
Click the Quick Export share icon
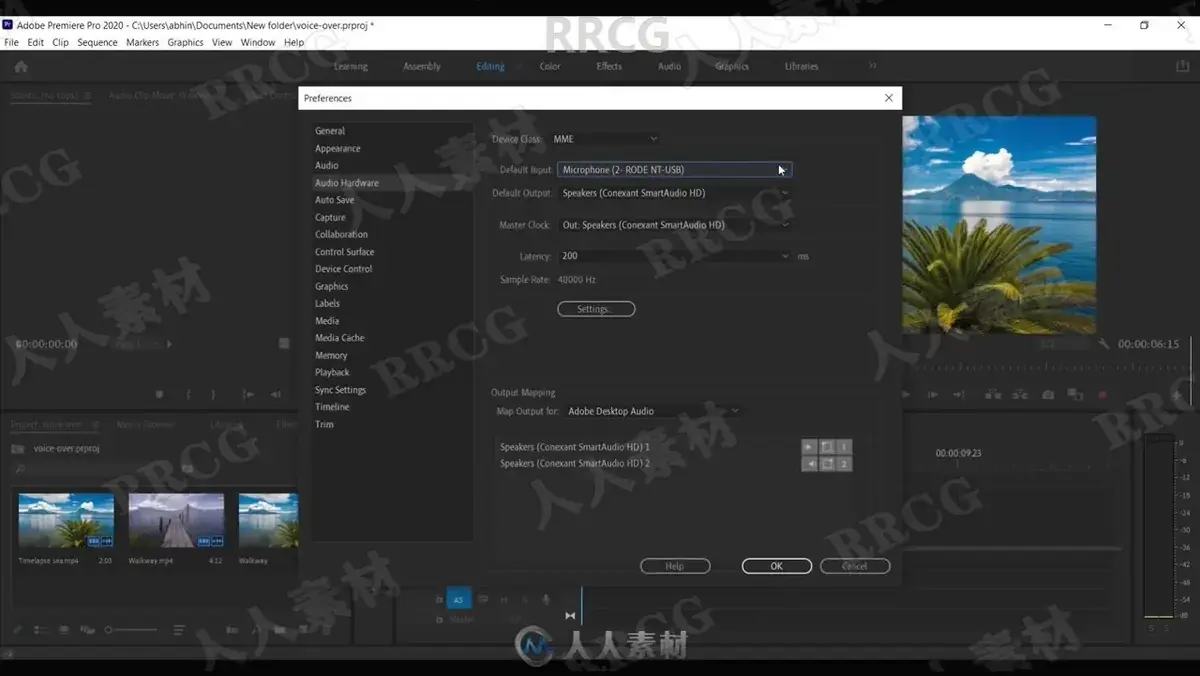pyautogui.click(x=1183, y=66)
